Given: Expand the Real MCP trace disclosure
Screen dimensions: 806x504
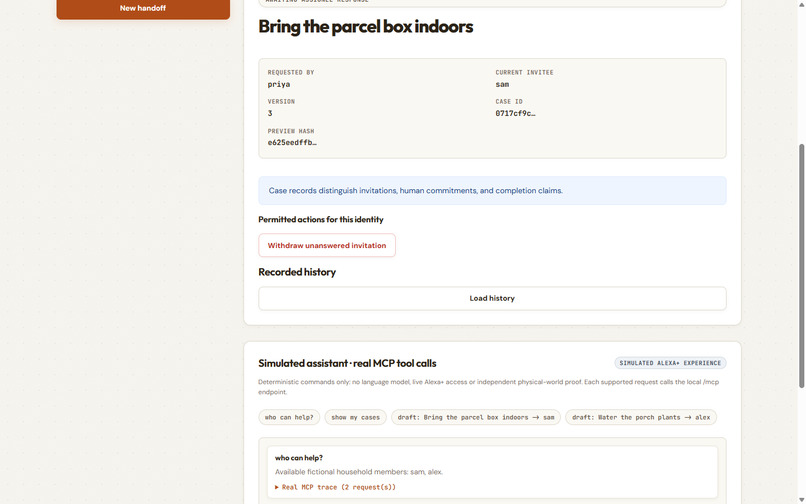Looking at the screenshot, I should tap(335, 487).
